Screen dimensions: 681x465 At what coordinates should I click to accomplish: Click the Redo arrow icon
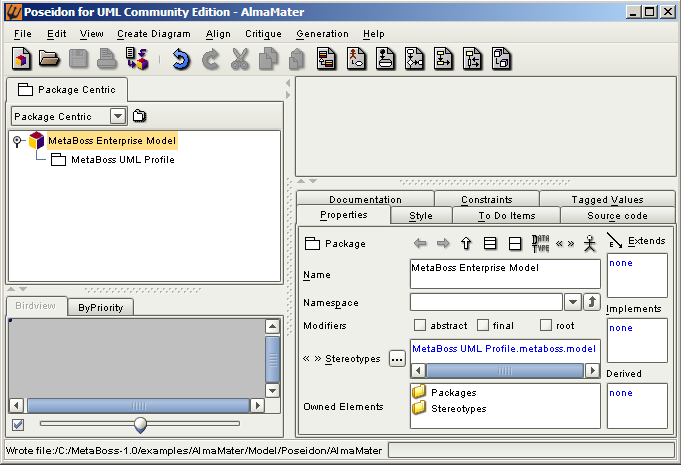(x=211, y=59)
